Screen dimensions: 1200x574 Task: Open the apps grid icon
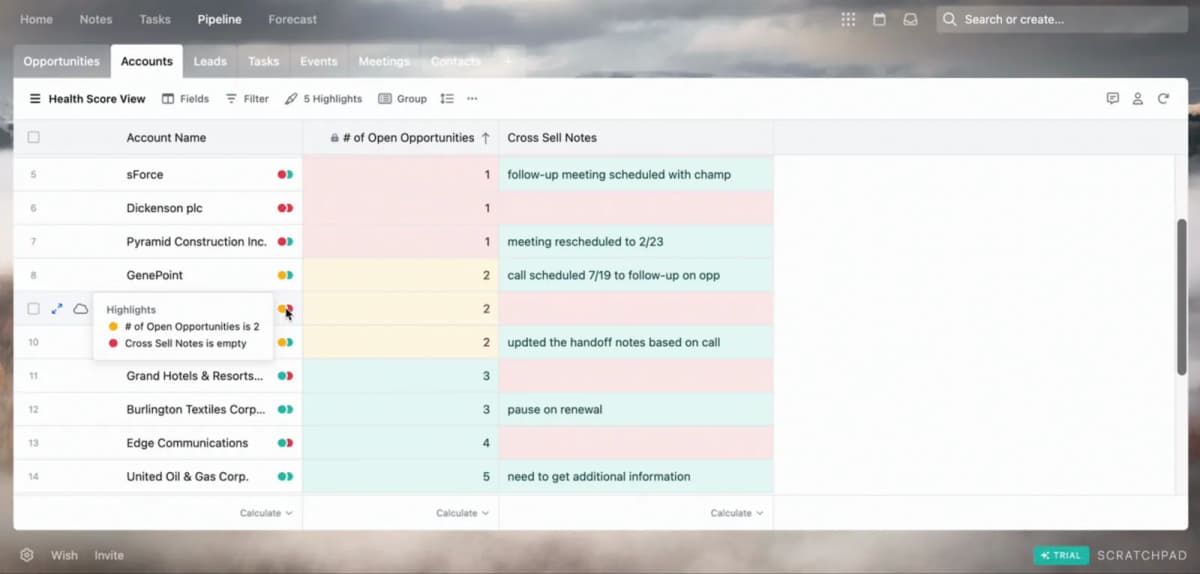[848, 19]
